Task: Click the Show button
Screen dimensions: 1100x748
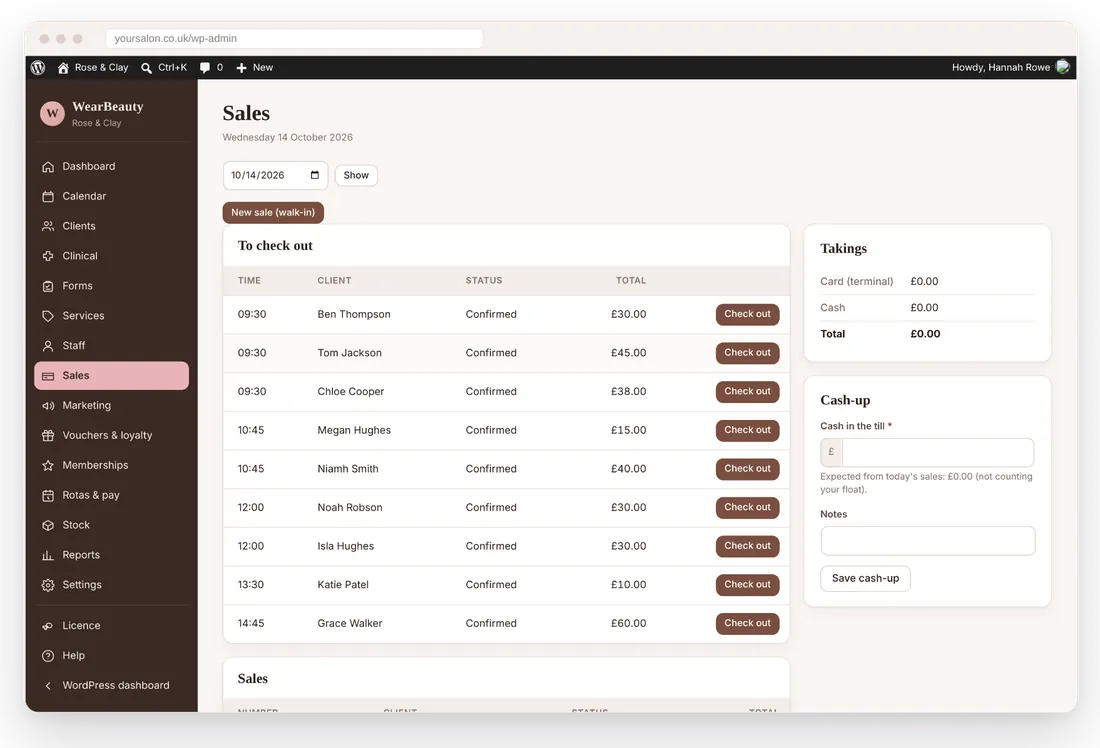Action: (356, 175)
